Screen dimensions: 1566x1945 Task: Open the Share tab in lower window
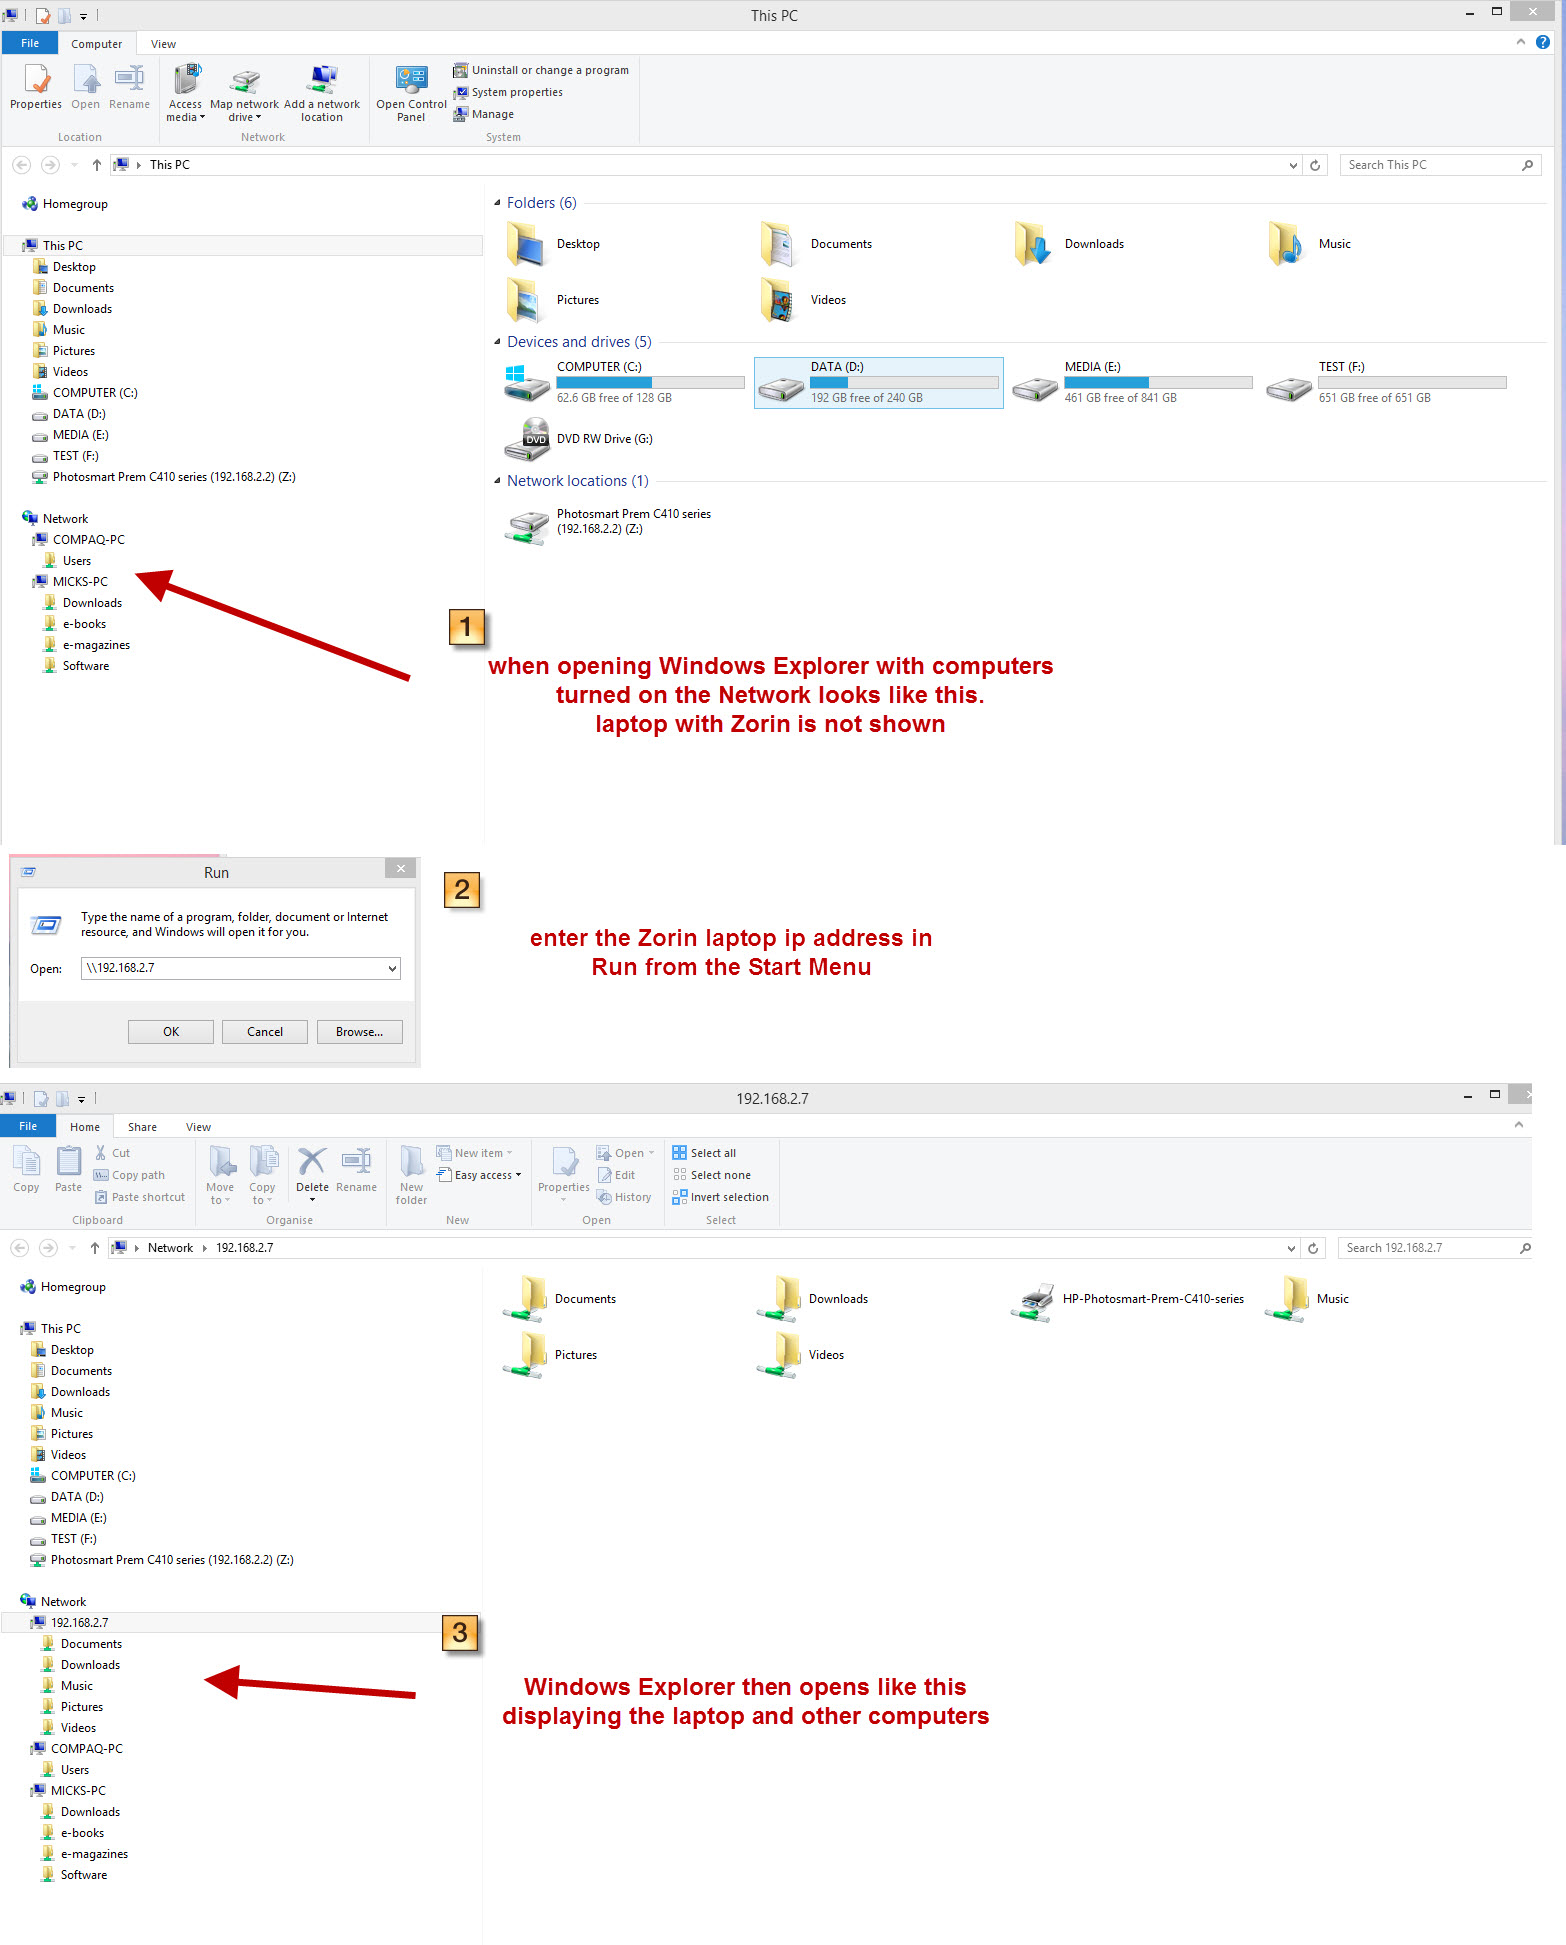click(142, 1127)
